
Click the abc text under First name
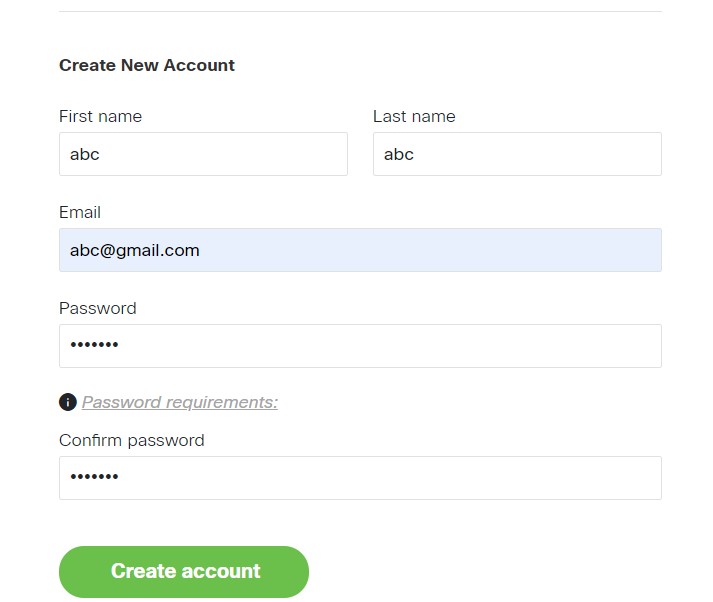(x=85, y=154)
